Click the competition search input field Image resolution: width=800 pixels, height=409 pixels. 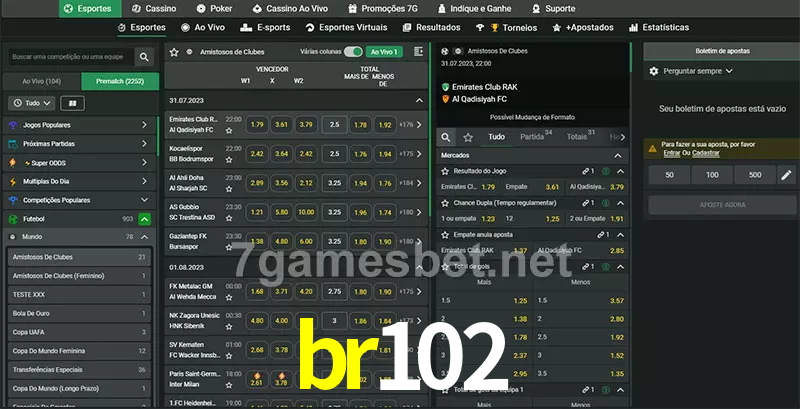pos(68,58)
